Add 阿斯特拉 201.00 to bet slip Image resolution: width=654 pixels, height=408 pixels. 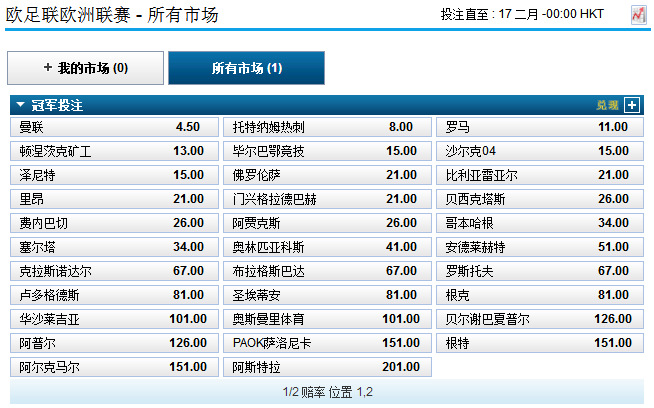click(x=327, y=367)
